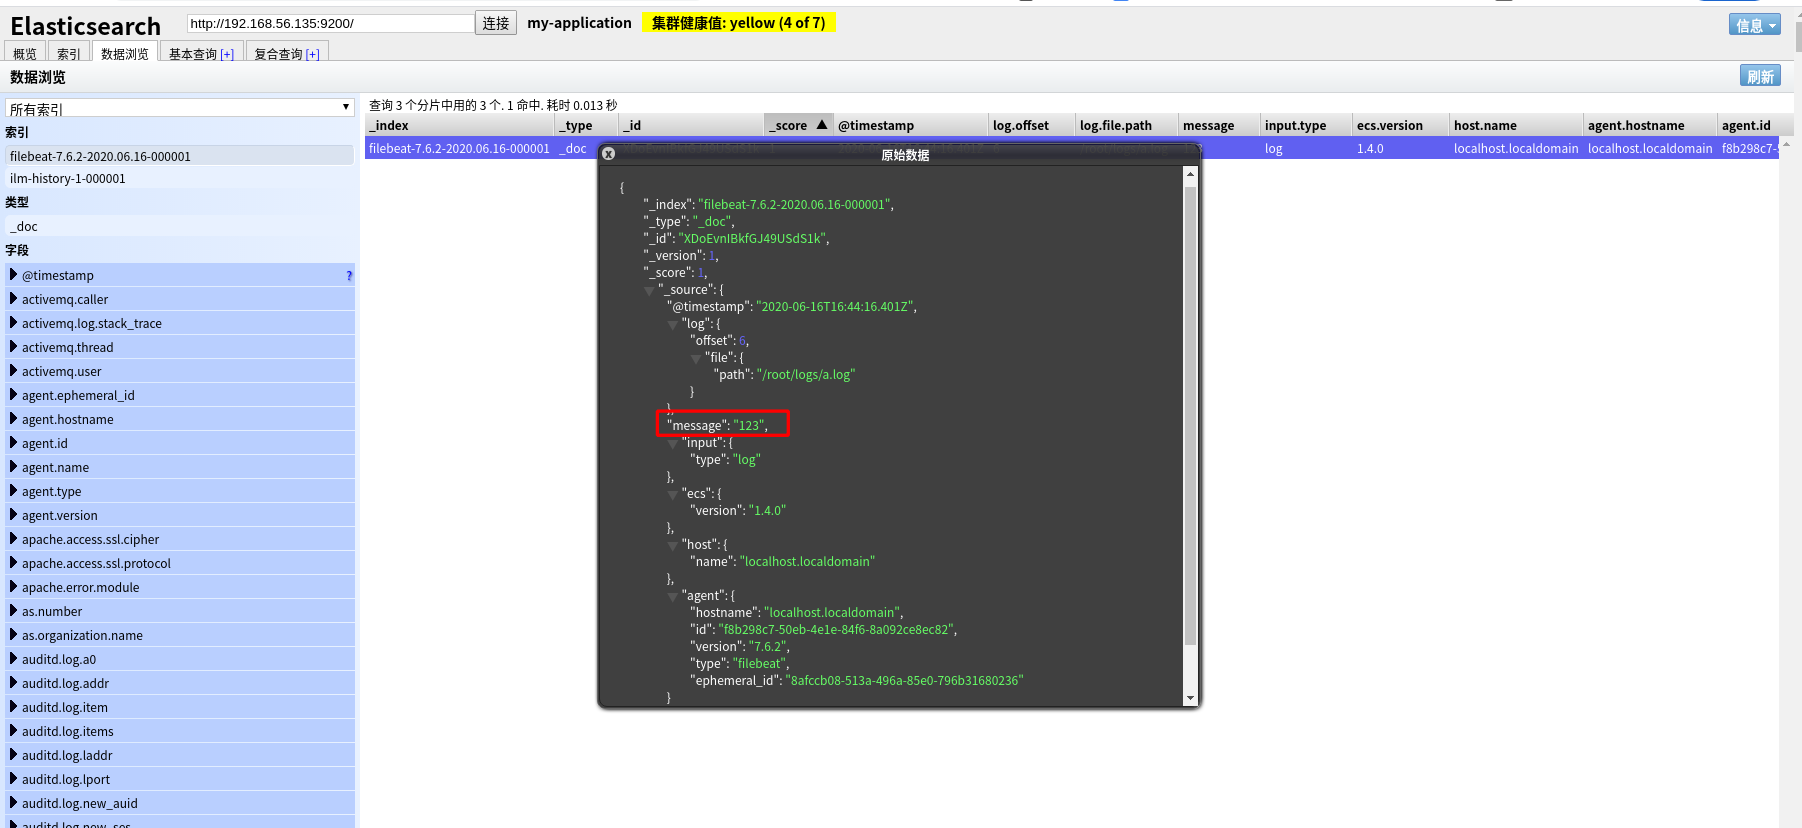Expand the auditd.log.lport field
The height and width of the screenshot is (828, 1802).
click(13, 779)
